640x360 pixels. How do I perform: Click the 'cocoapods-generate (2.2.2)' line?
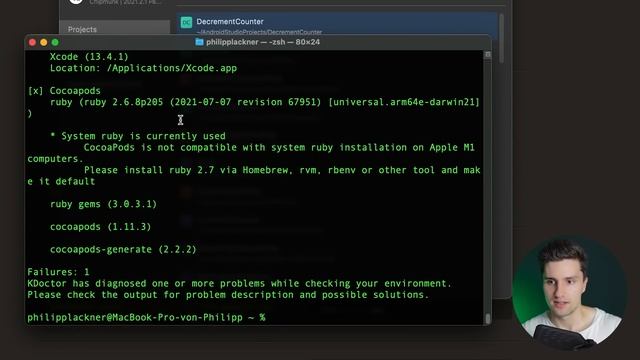click(123, 249)
